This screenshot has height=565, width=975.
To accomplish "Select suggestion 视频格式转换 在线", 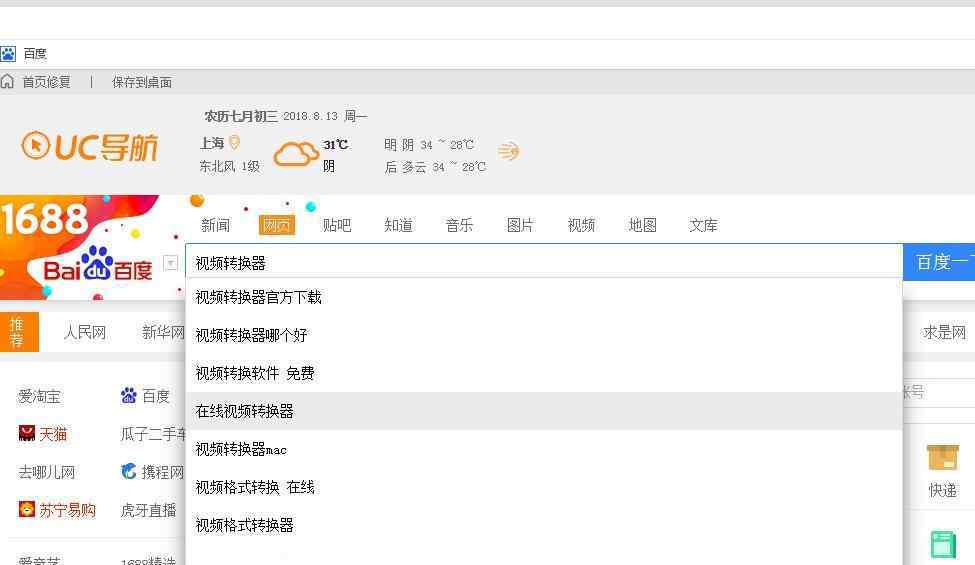I will (x=544, y=487).
